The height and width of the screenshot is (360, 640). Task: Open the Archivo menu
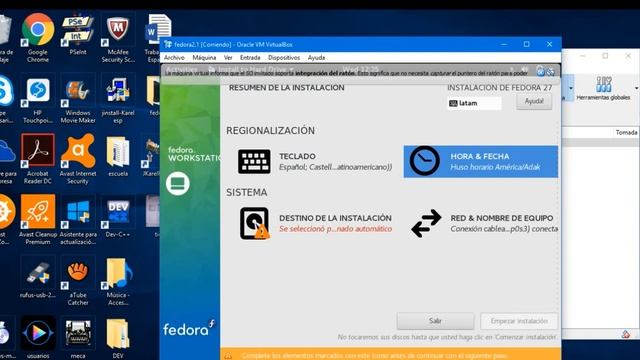tap(174, 58)
